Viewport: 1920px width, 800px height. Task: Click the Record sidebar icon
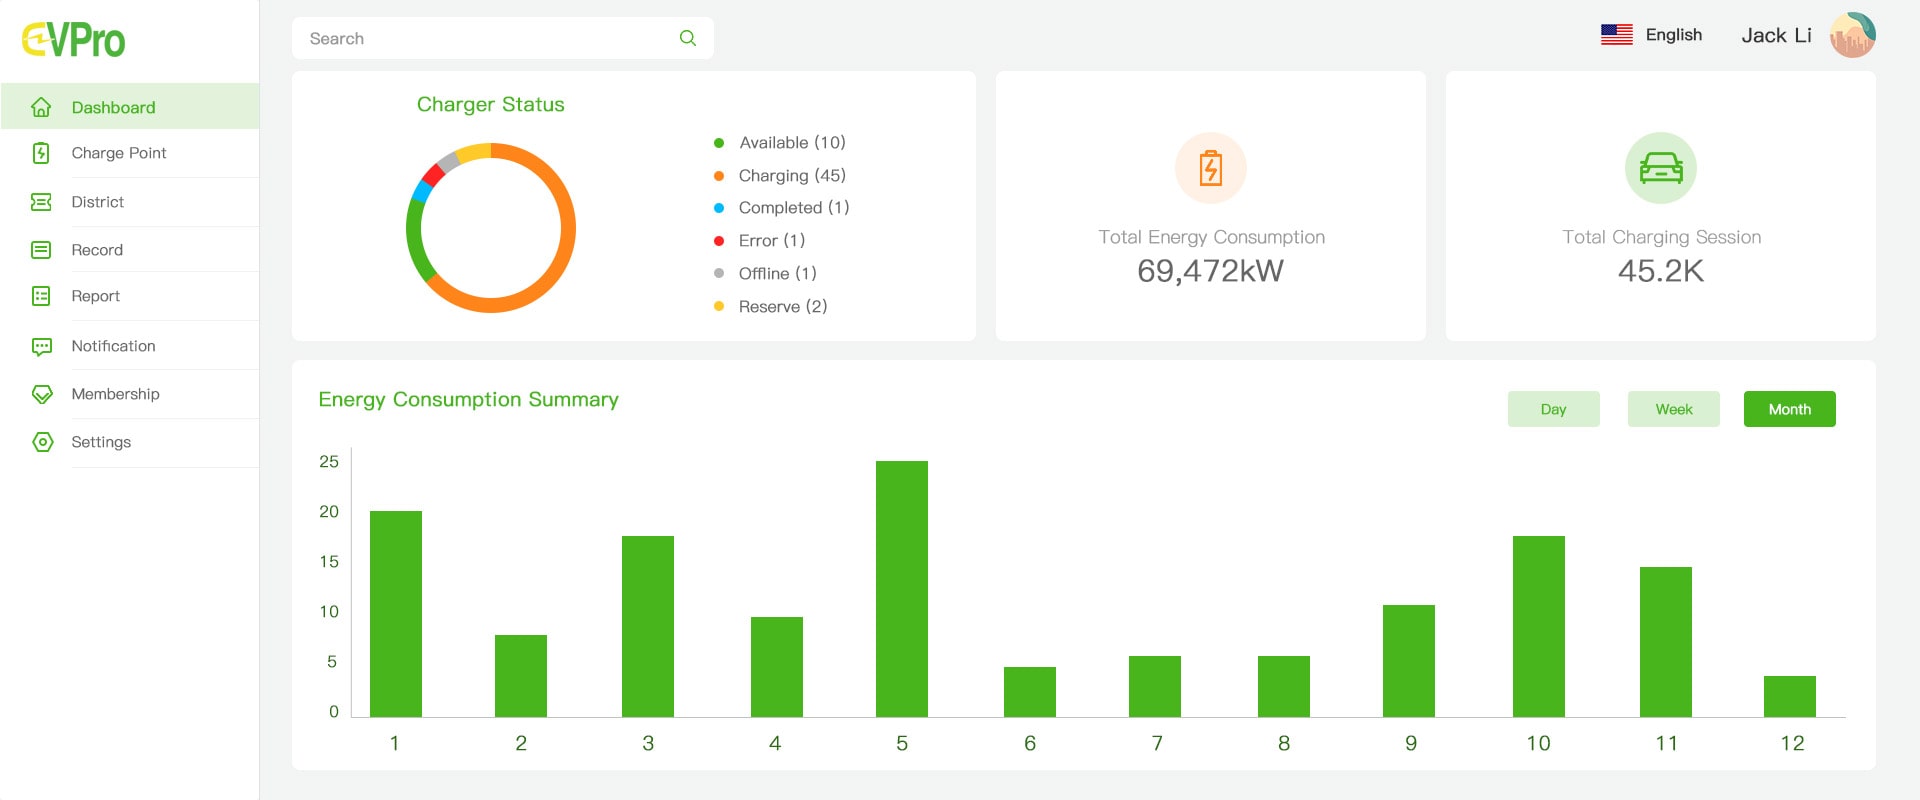41,250
